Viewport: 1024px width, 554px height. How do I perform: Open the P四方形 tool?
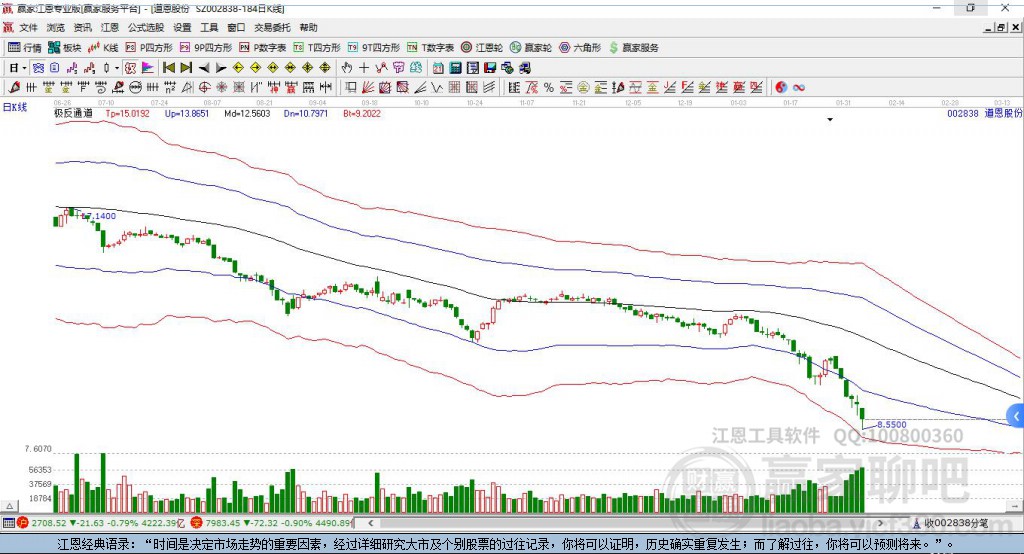(x=149, y=48)
